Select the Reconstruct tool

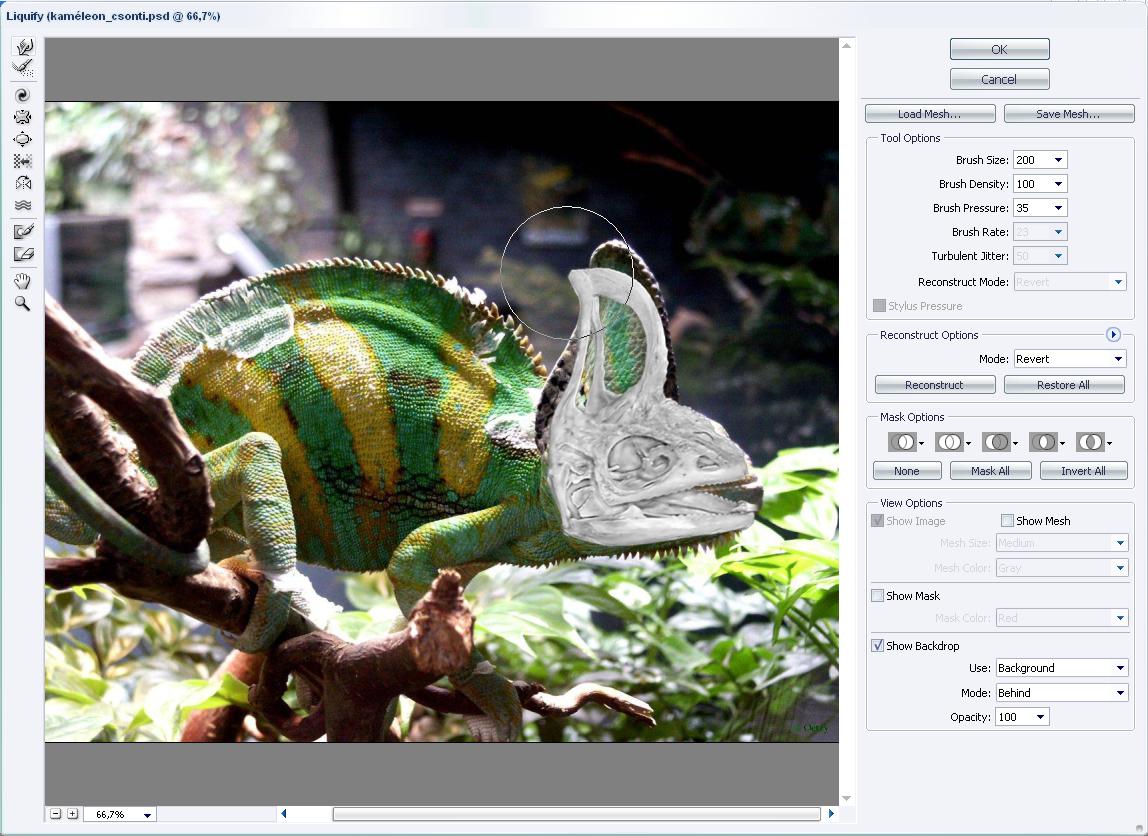(23, 68)
